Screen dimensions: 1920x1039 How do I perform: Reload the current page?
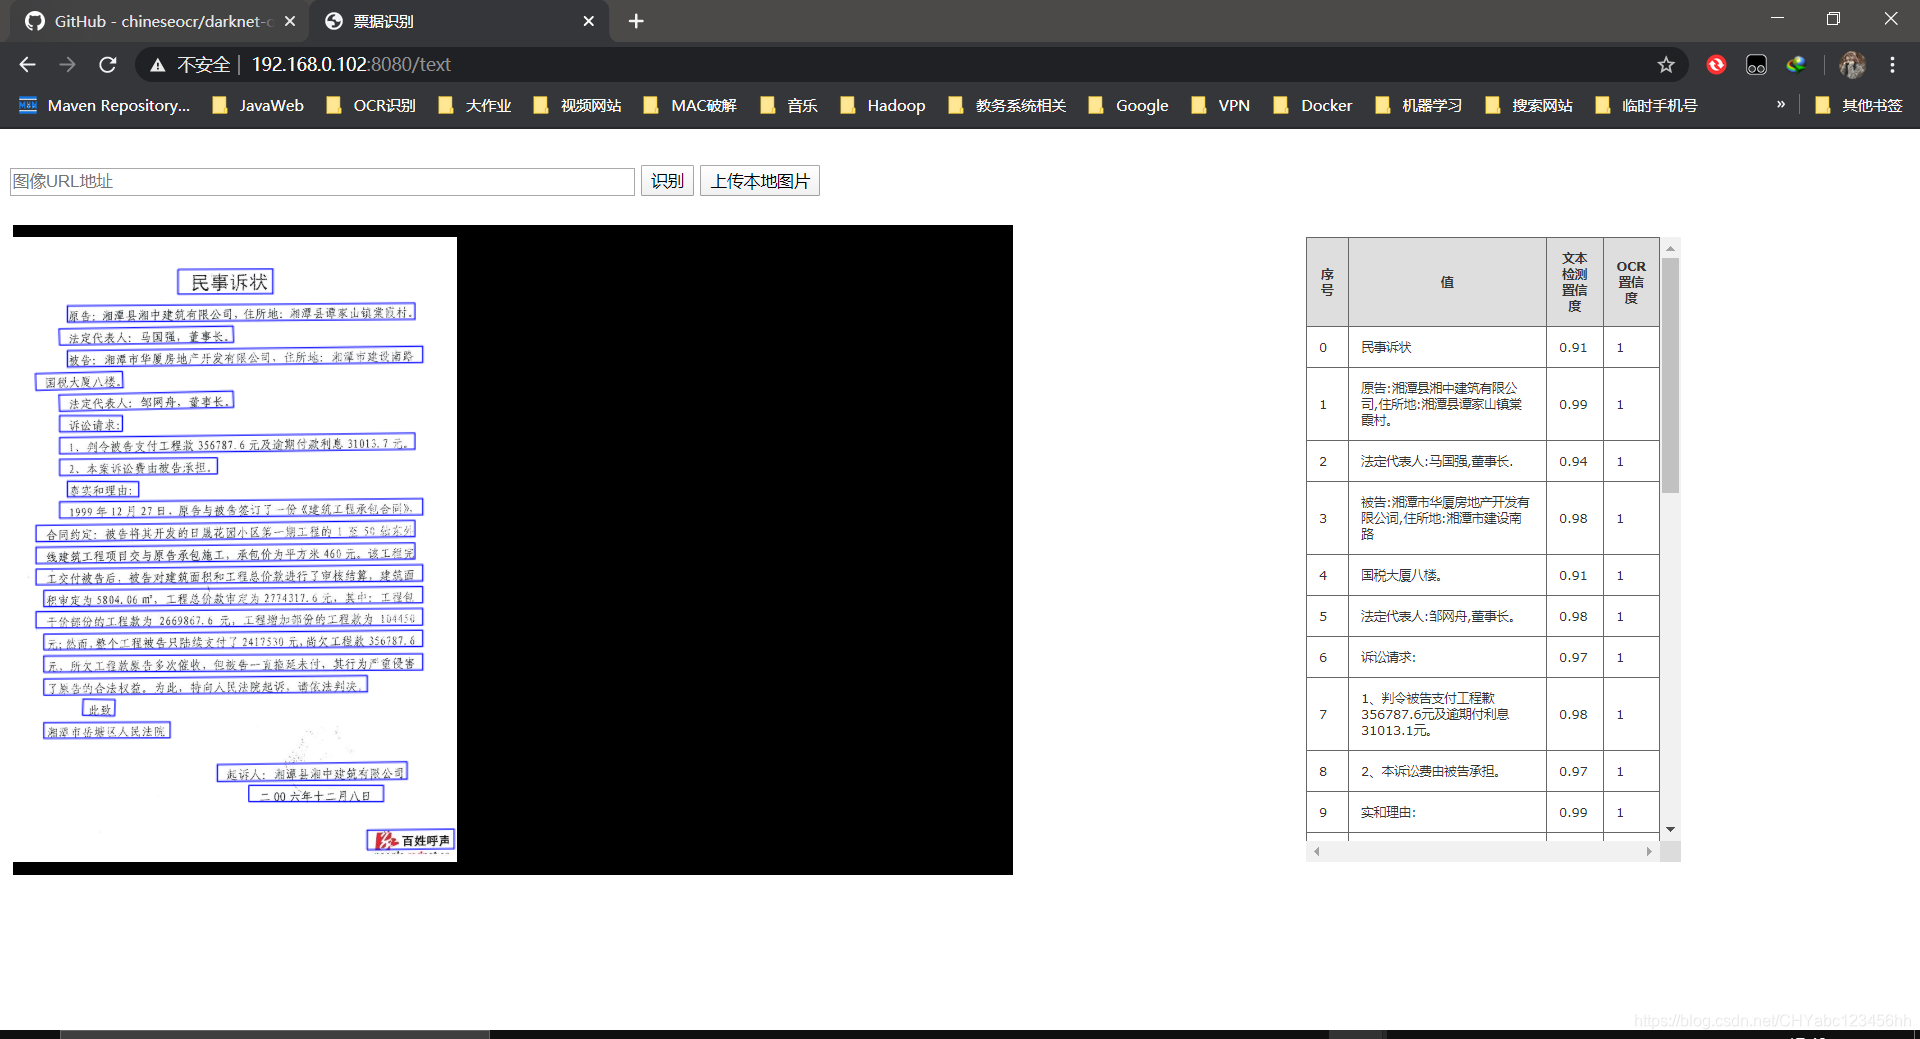point(107,64)
